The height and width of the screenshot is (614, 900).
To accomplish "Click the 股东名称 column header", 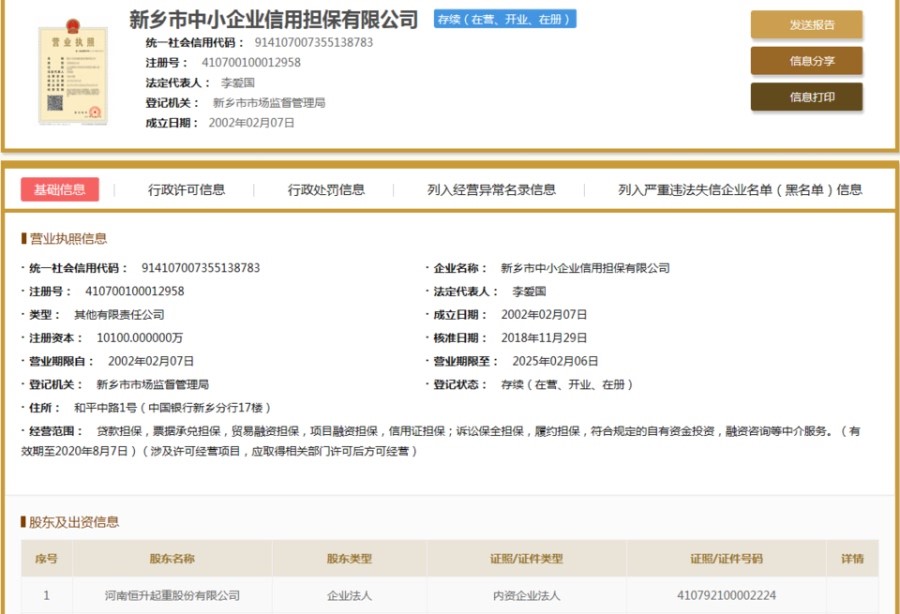I will coord(172,559).
